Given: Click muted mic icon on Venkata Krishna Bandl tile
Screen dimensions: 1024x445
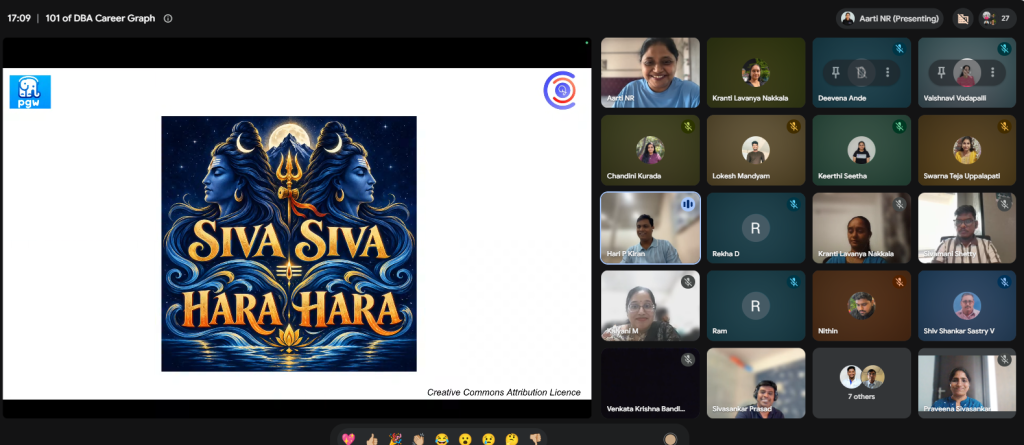Looking at the screenshot, I should tap(688, 359).
